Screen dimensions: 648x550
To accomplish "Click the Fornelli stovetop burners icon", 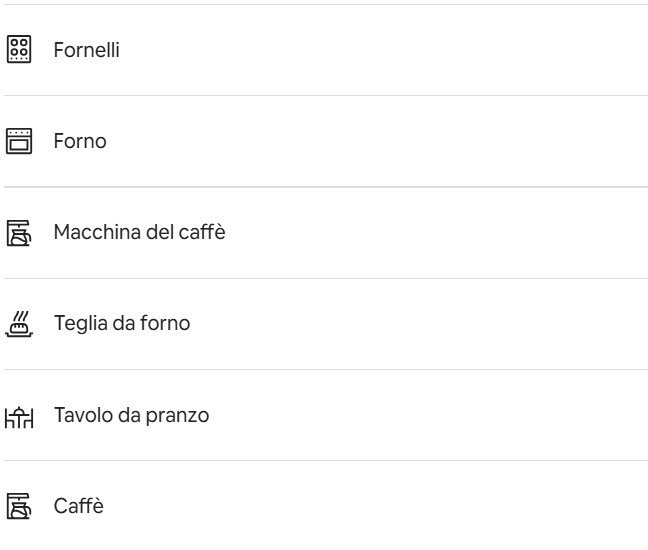I will coord(19,49).
